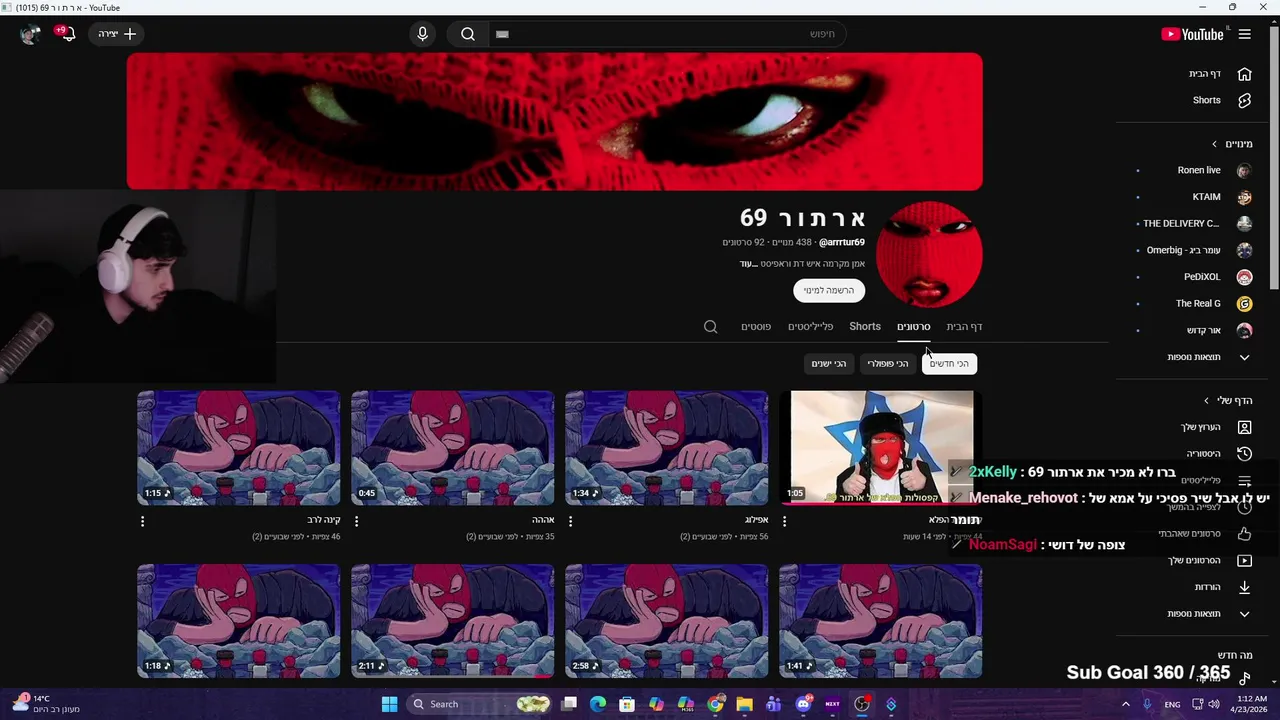Start voice search with the microphone icon
This screenshot has width=1280, height=720.
pos(422,34)
